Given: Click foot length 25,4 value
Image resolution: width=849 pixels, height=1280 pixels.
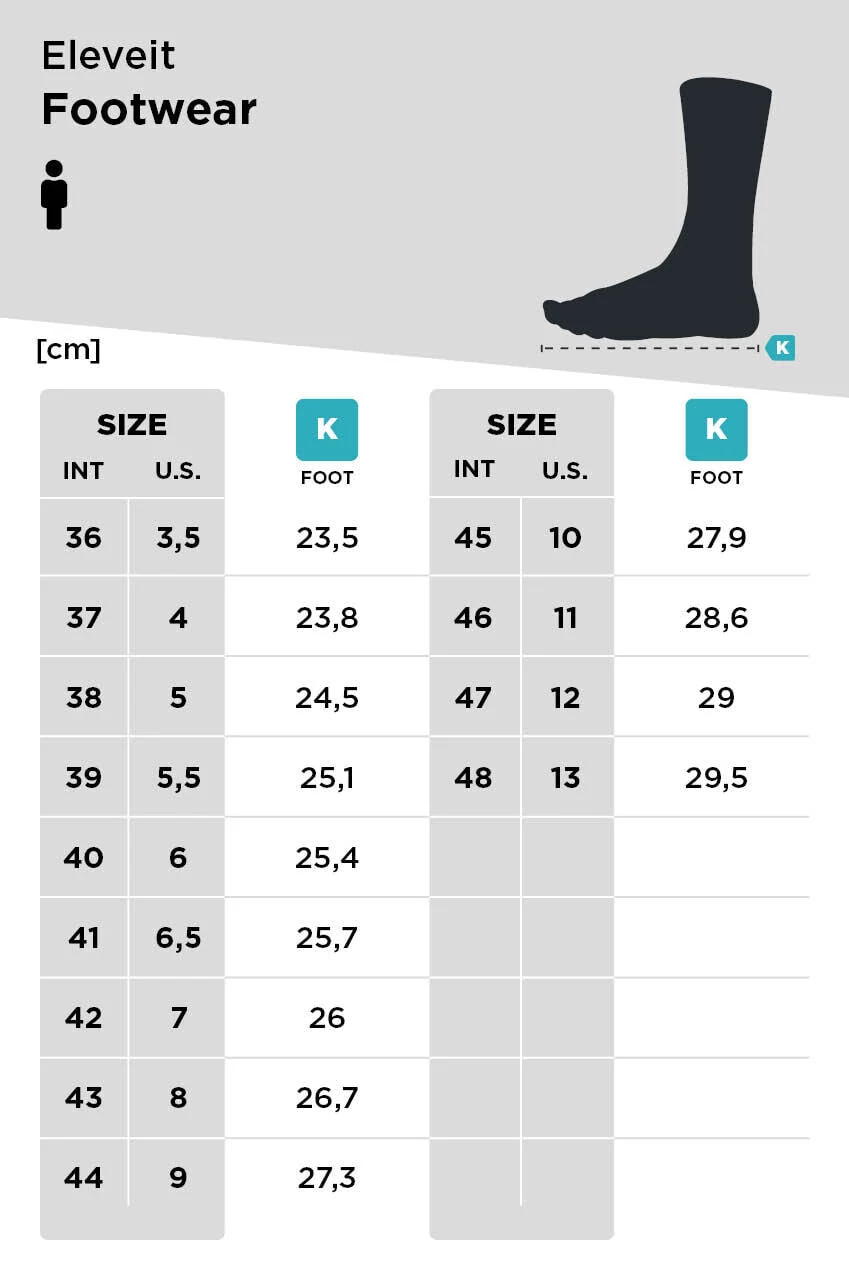Looking at the screenshot, I should tap(327, 857).
